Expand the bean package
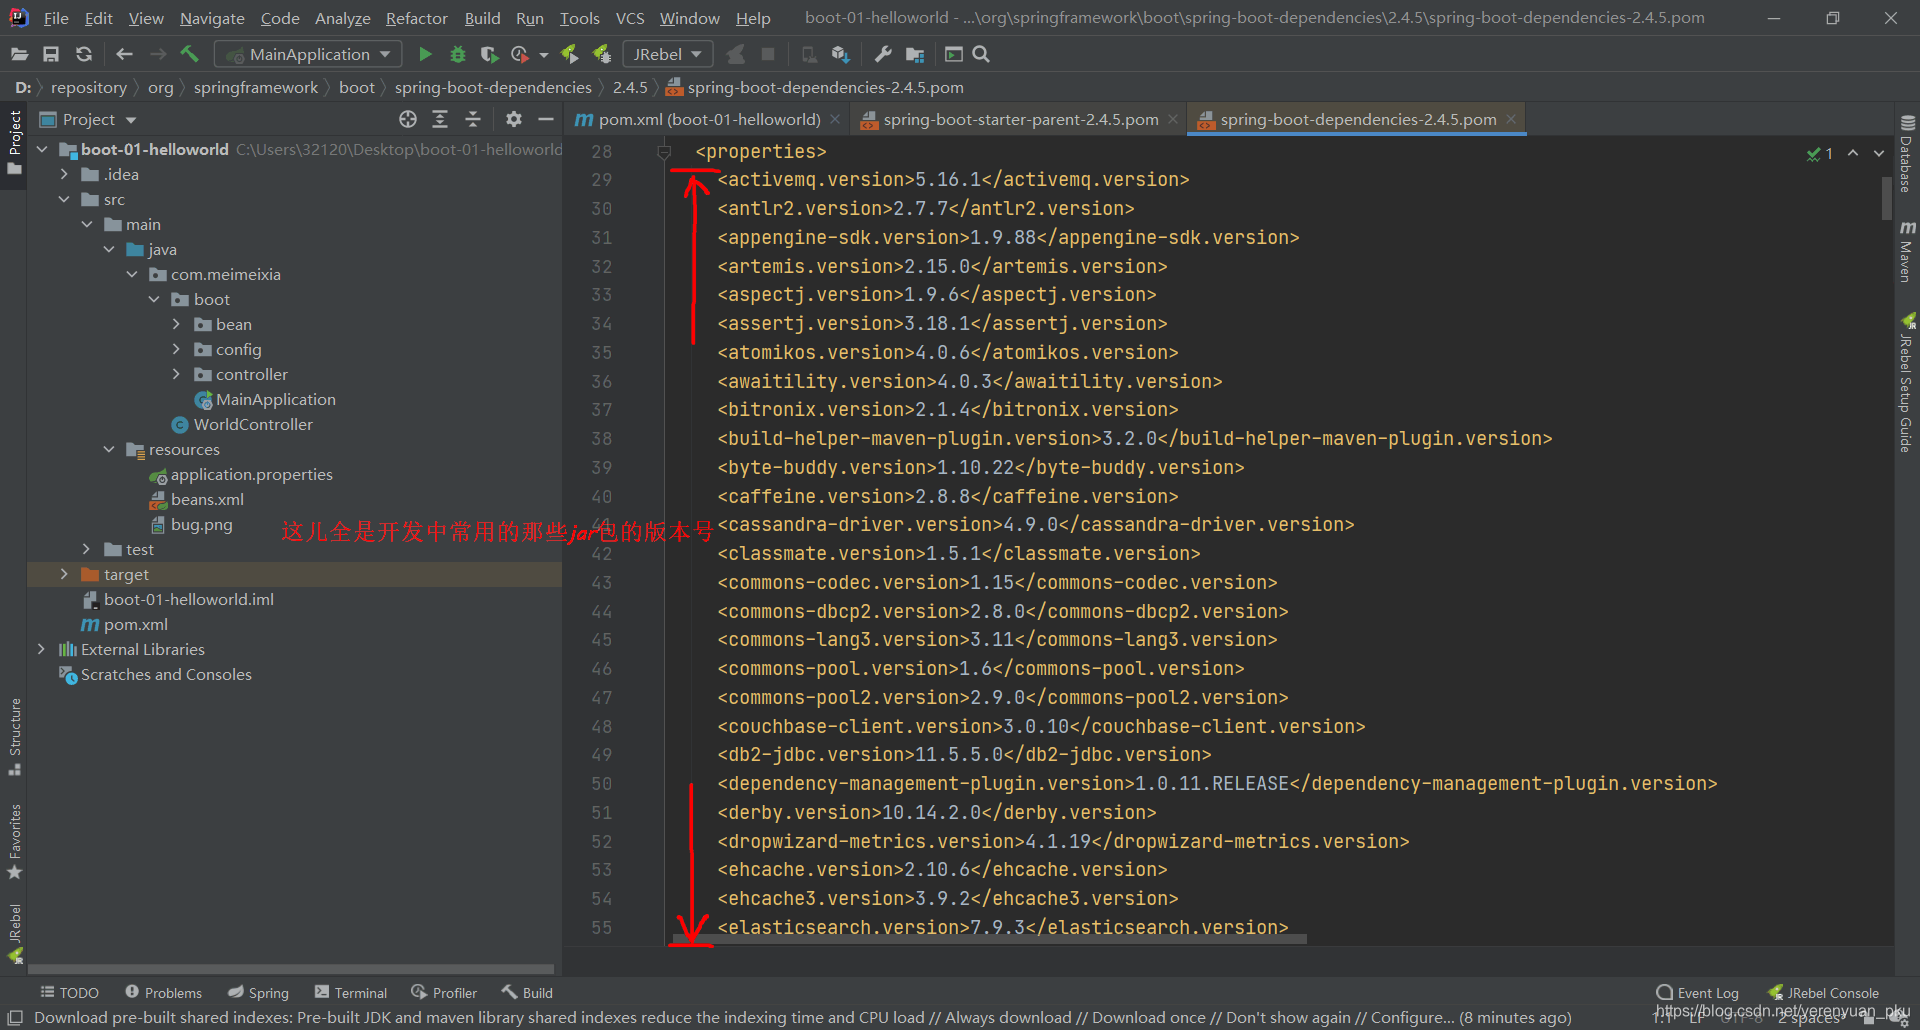Screen dimensions: 1920x1030 tap(177, 324)
